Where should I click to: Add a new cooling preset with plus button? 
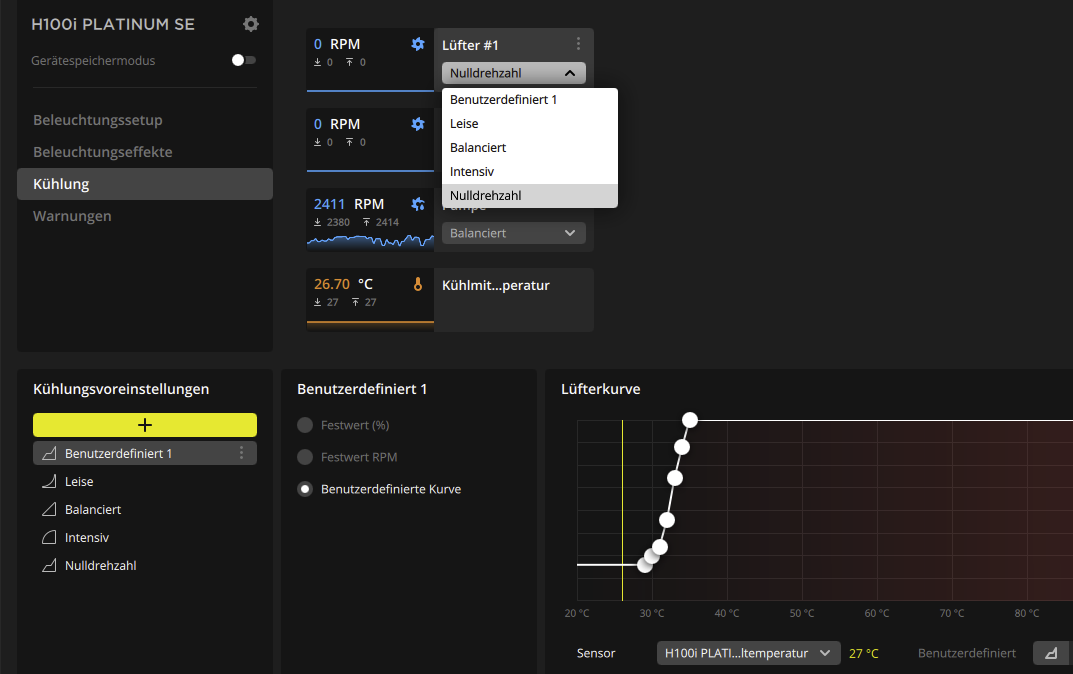[x=145, y=425]
